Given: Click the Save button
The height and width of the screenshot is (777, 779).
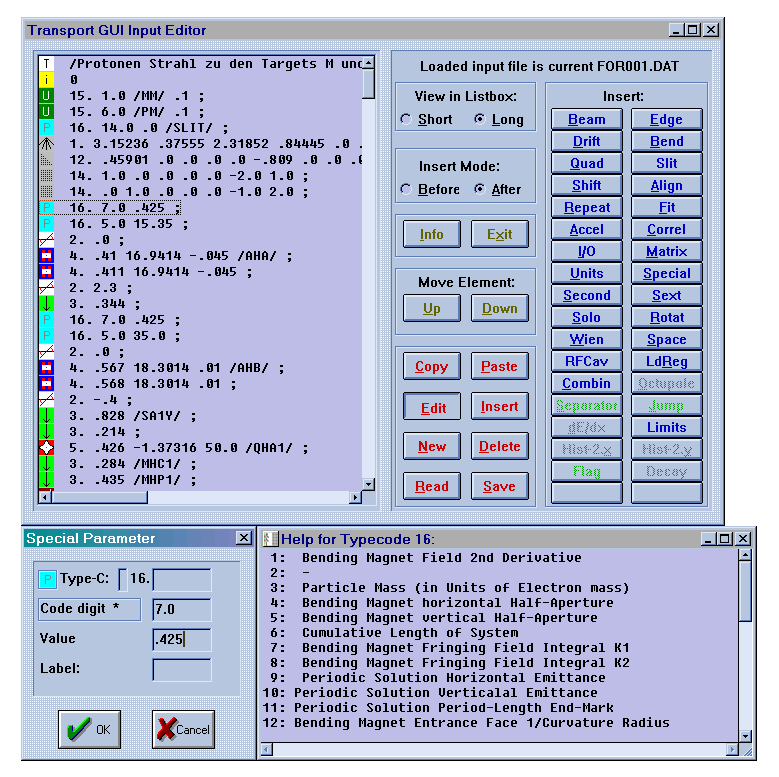Looking at the screenshot, I should pos(499,487).
